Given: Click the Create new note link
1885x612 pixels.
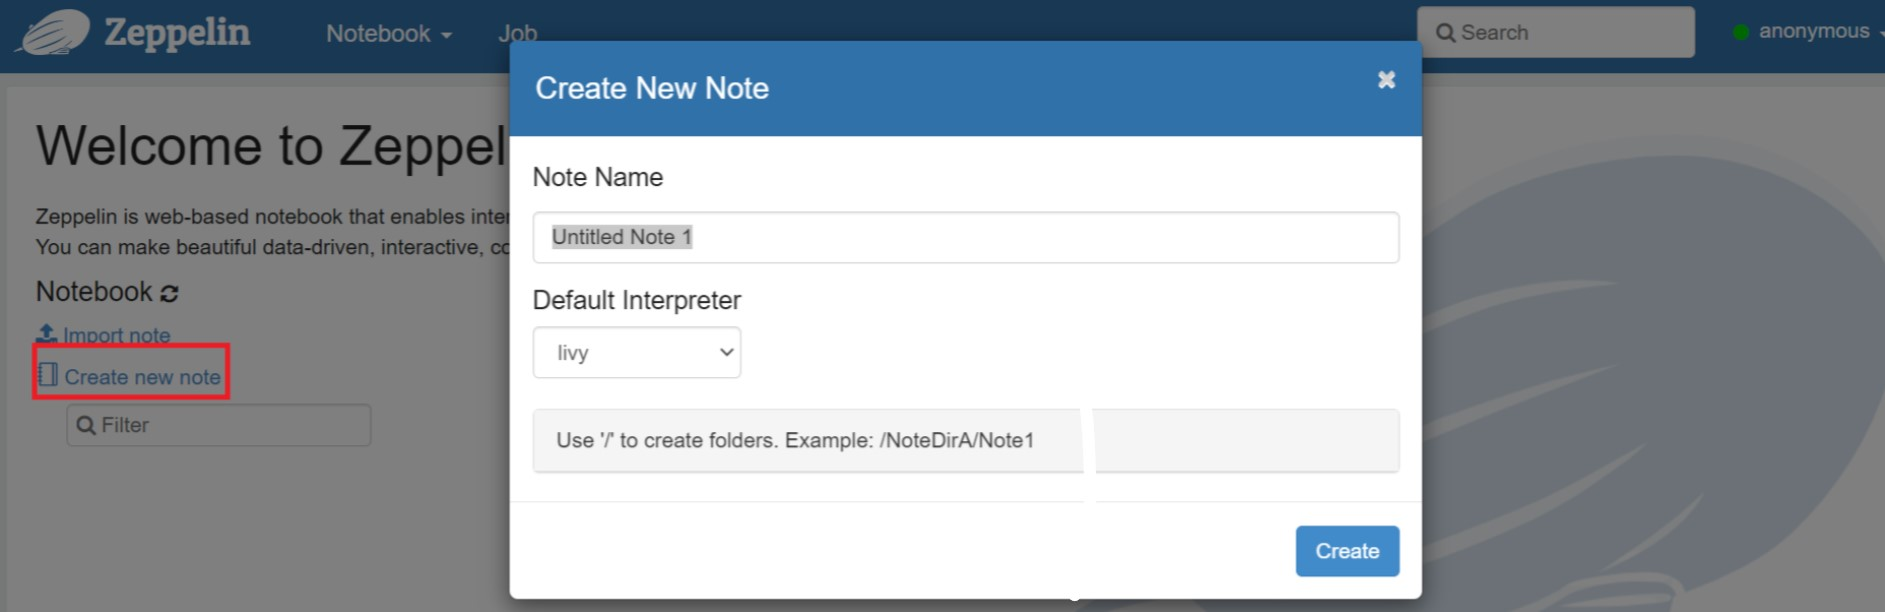Looking at the screenshot, I should [142, 377].
